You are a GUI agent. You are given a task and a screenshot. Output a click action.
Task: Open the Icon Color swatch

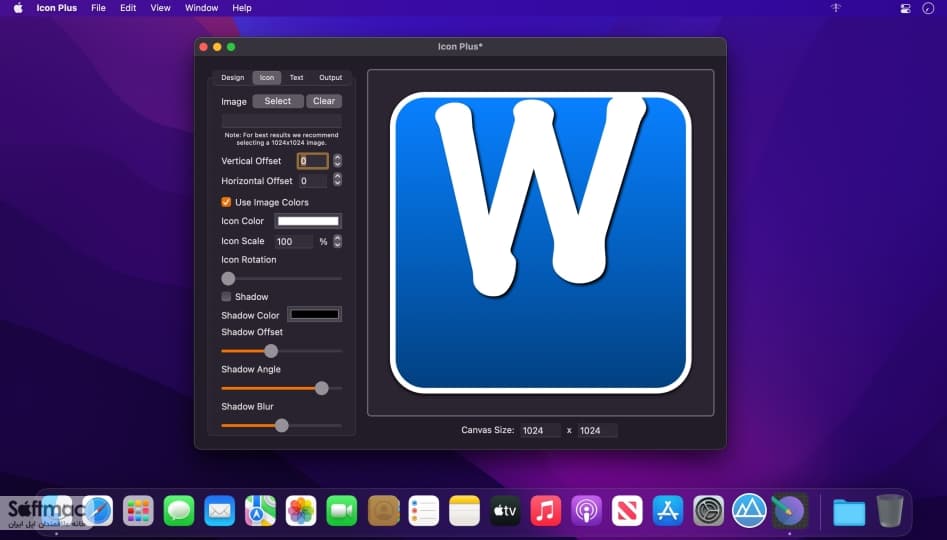(x=308, y=221)
